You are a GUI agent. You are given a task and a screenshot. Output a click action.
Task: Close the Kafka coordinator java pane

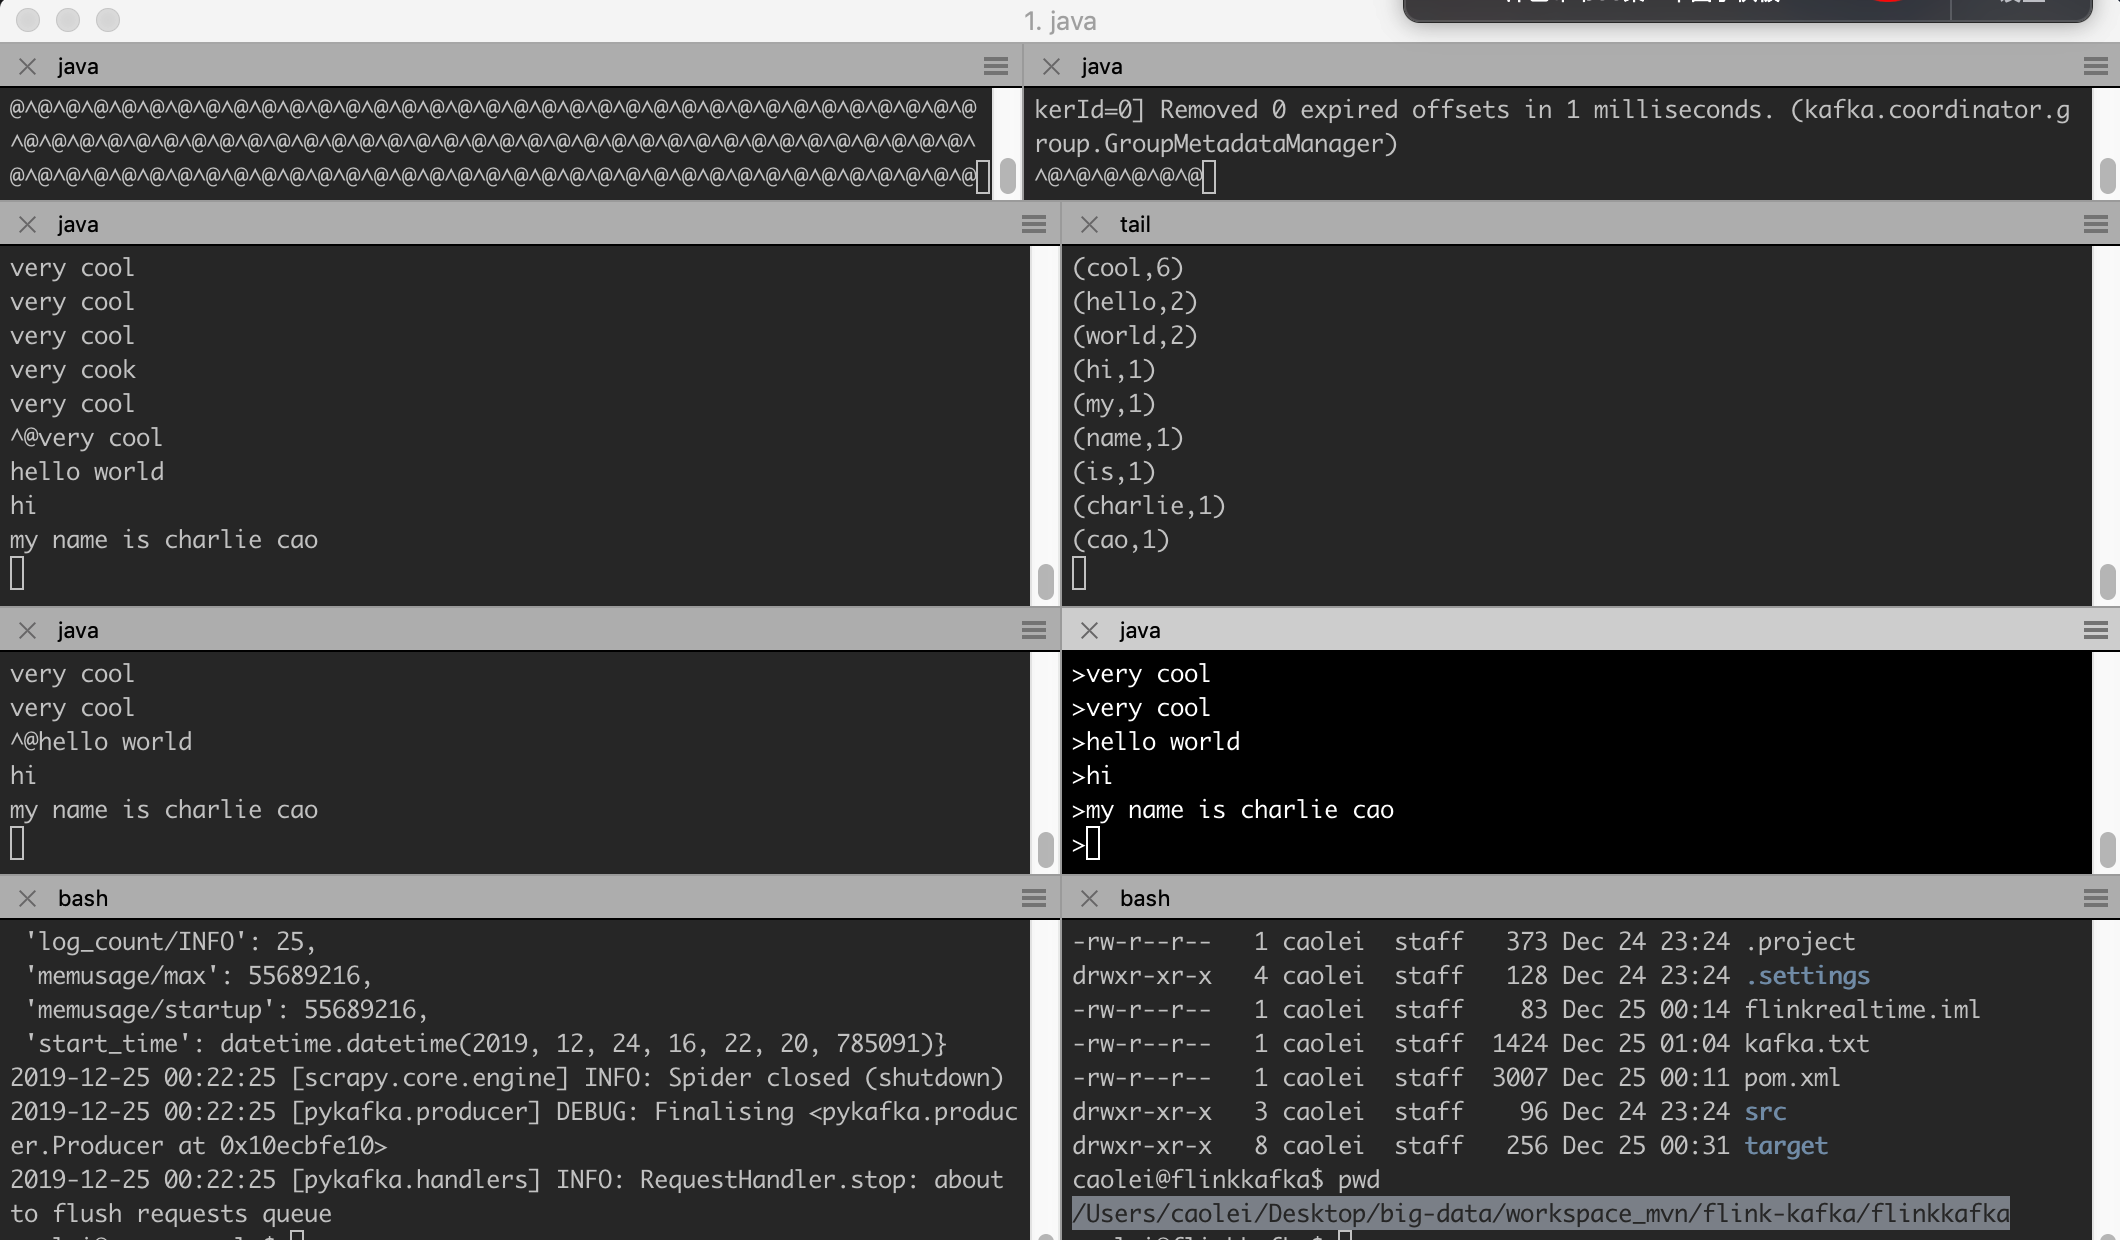pos(1051,66)
